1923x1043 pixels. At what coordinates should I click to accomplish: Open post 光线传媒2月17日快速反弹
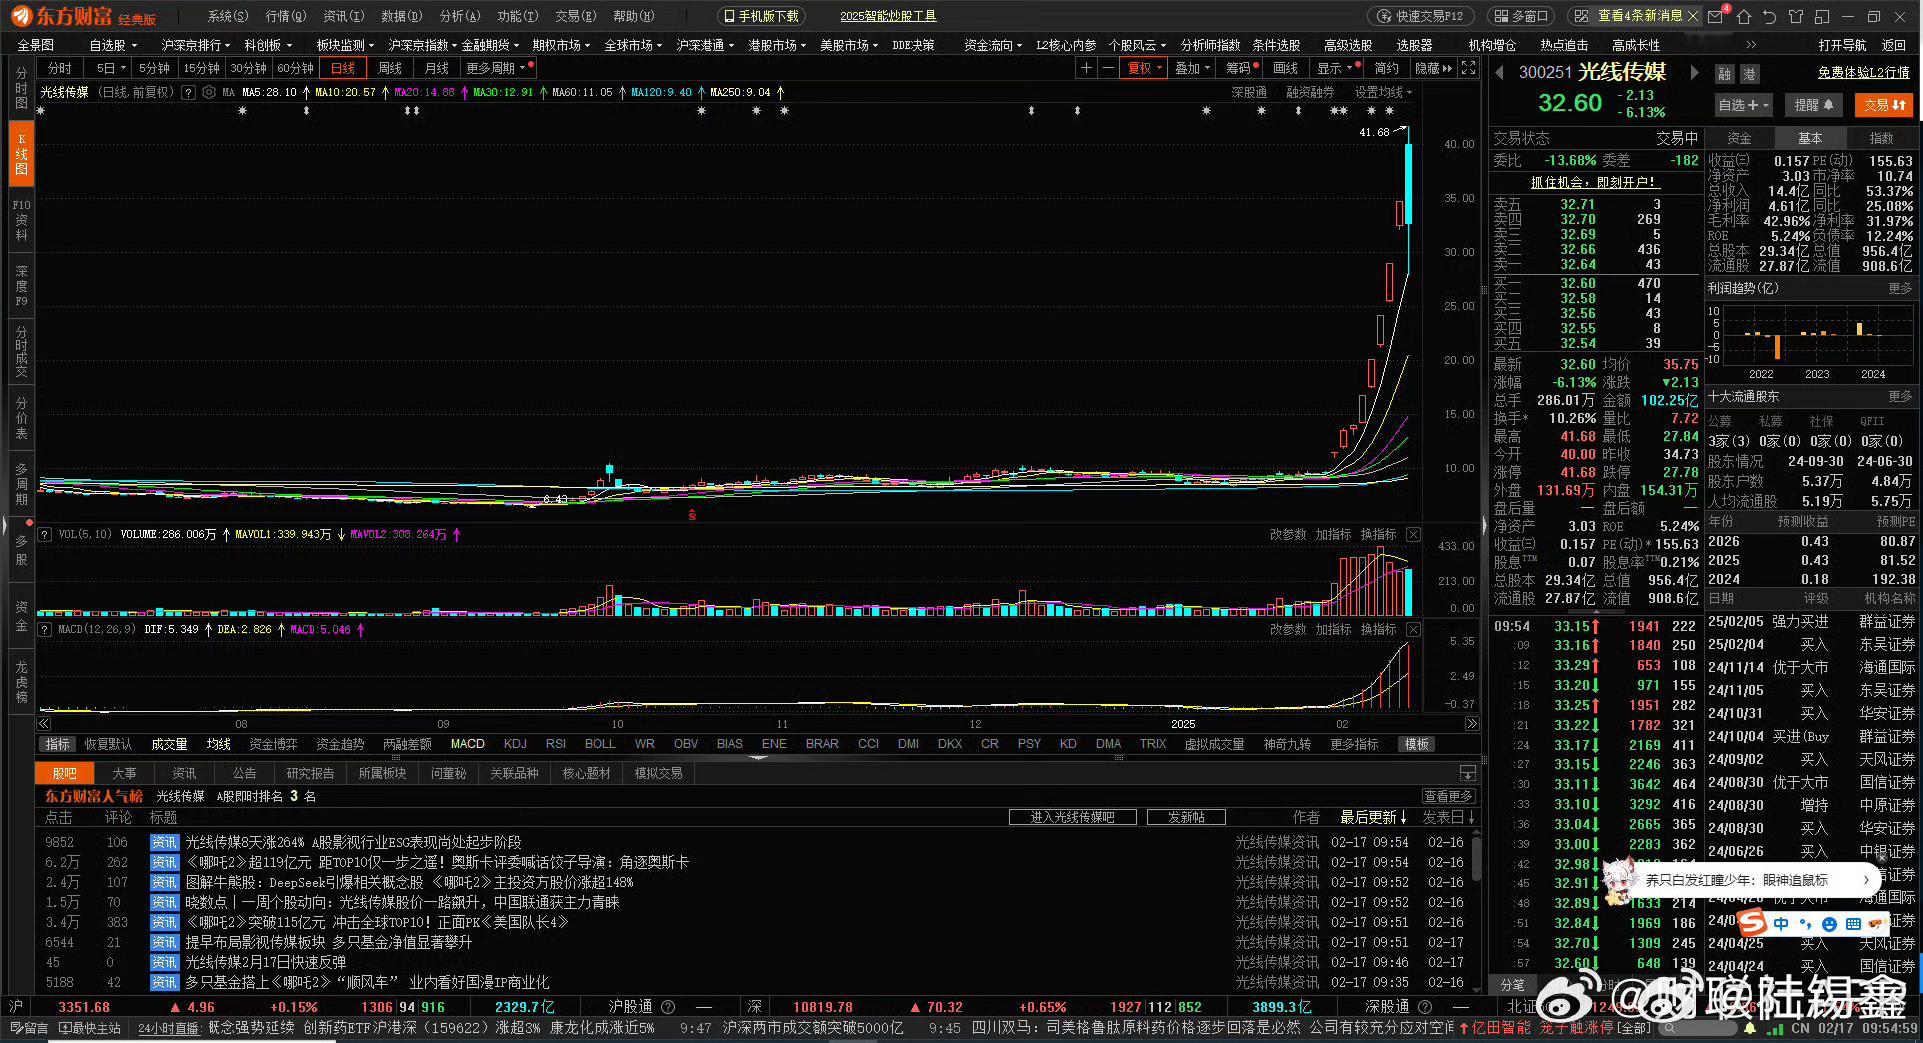pos(265,962)
